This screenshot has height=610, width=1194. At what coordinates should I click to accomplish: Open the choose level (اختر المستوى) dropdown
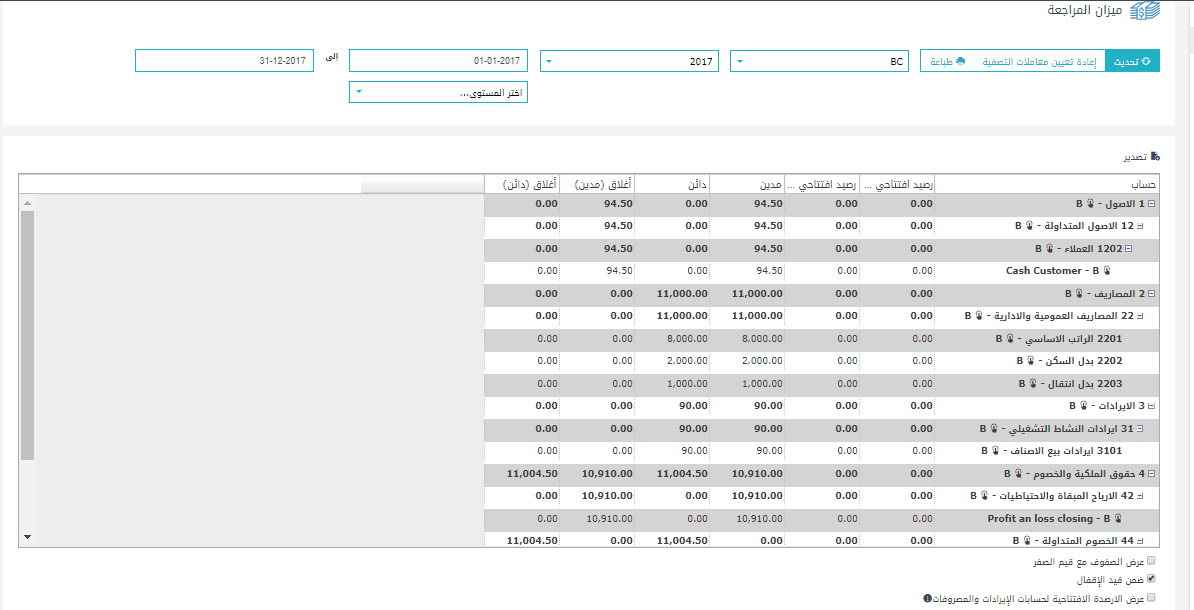tap(438, 92)
